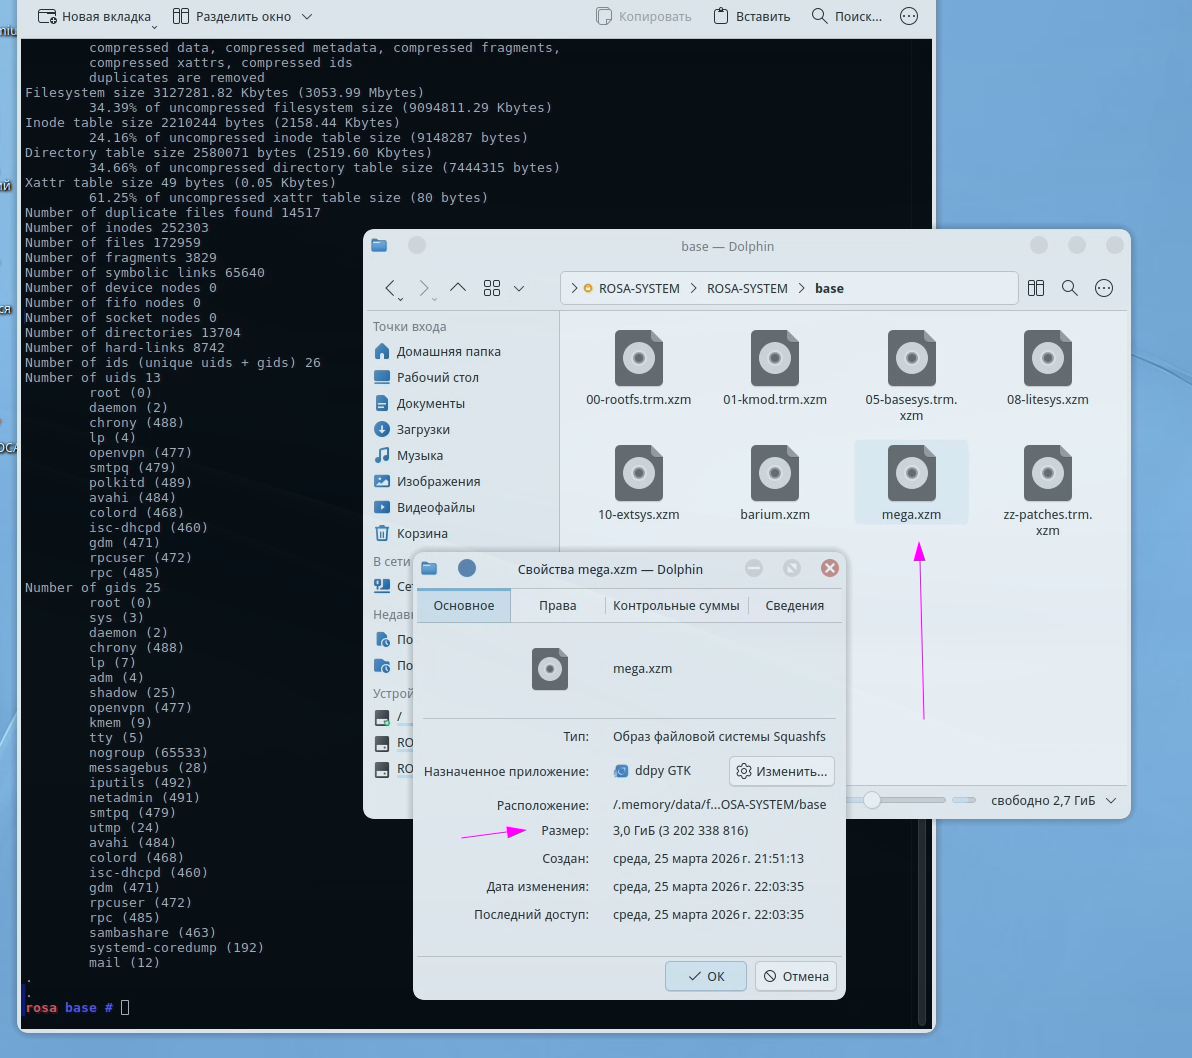Select the barium.xzm file icon
Screen dimensions: 1192x1058
click(x=774, y=473)
